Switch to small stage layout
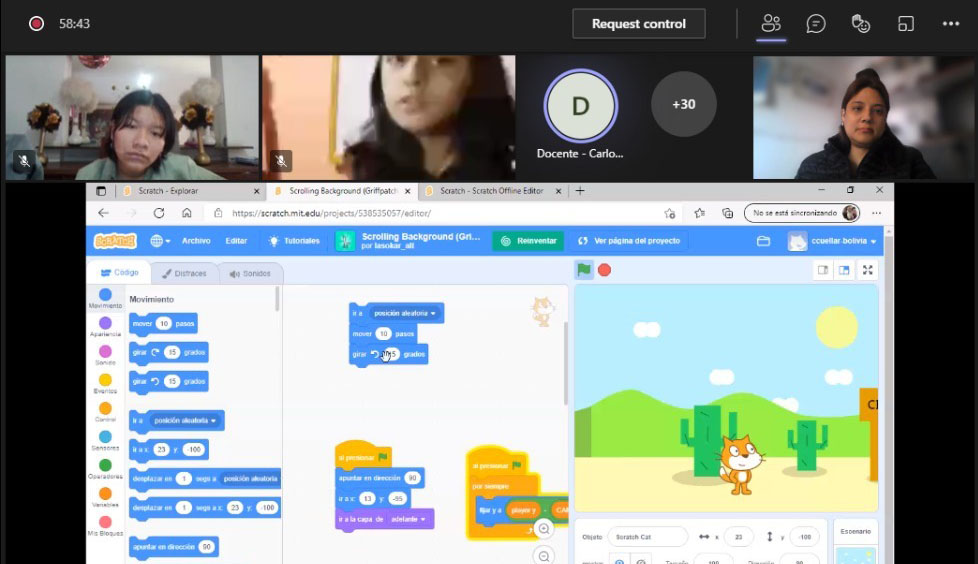The image size is (978, 564). coord(823,270)
